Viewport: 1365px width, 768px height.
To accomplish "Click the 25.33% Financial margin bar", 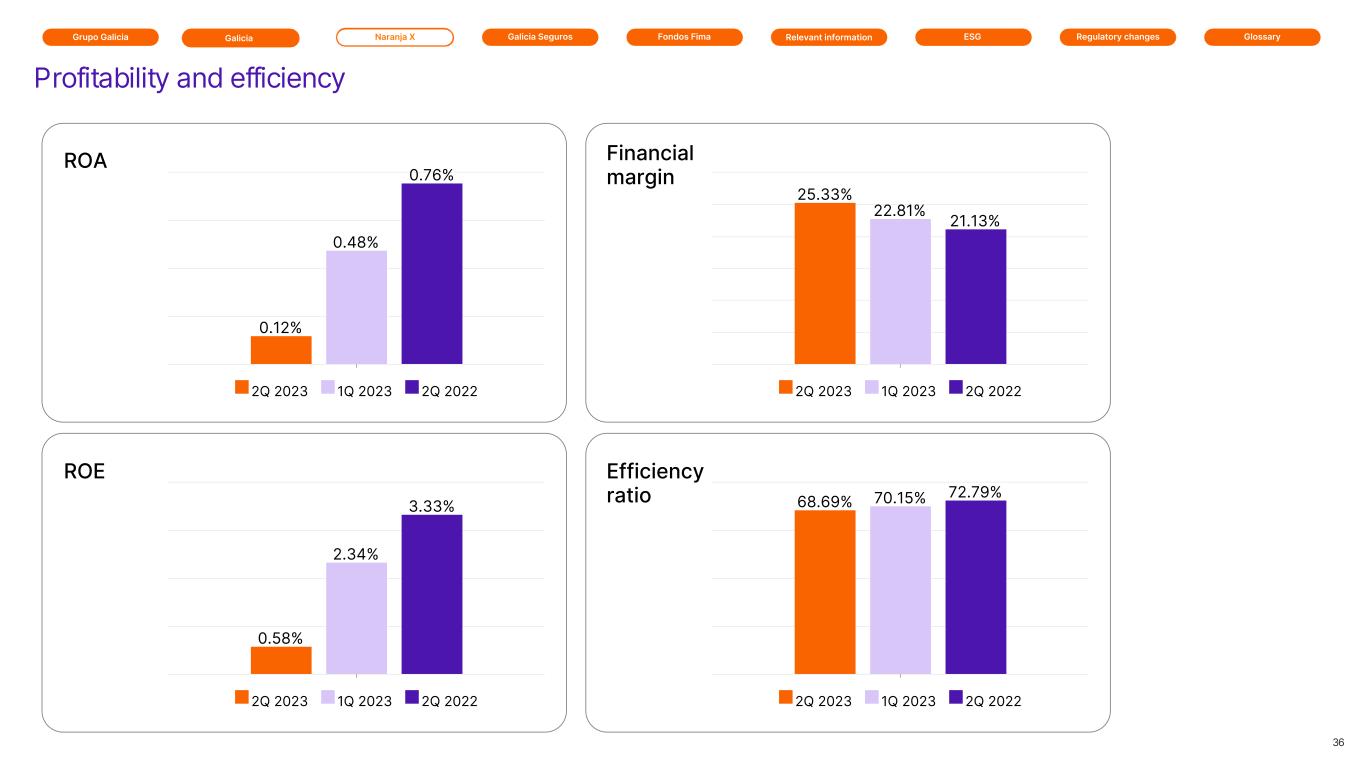I will click(825, 283).
